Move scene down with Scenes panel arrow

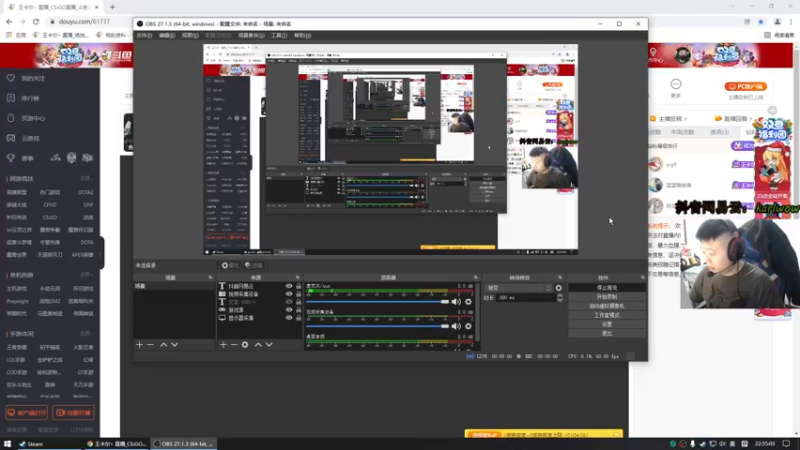pos(174,345)
